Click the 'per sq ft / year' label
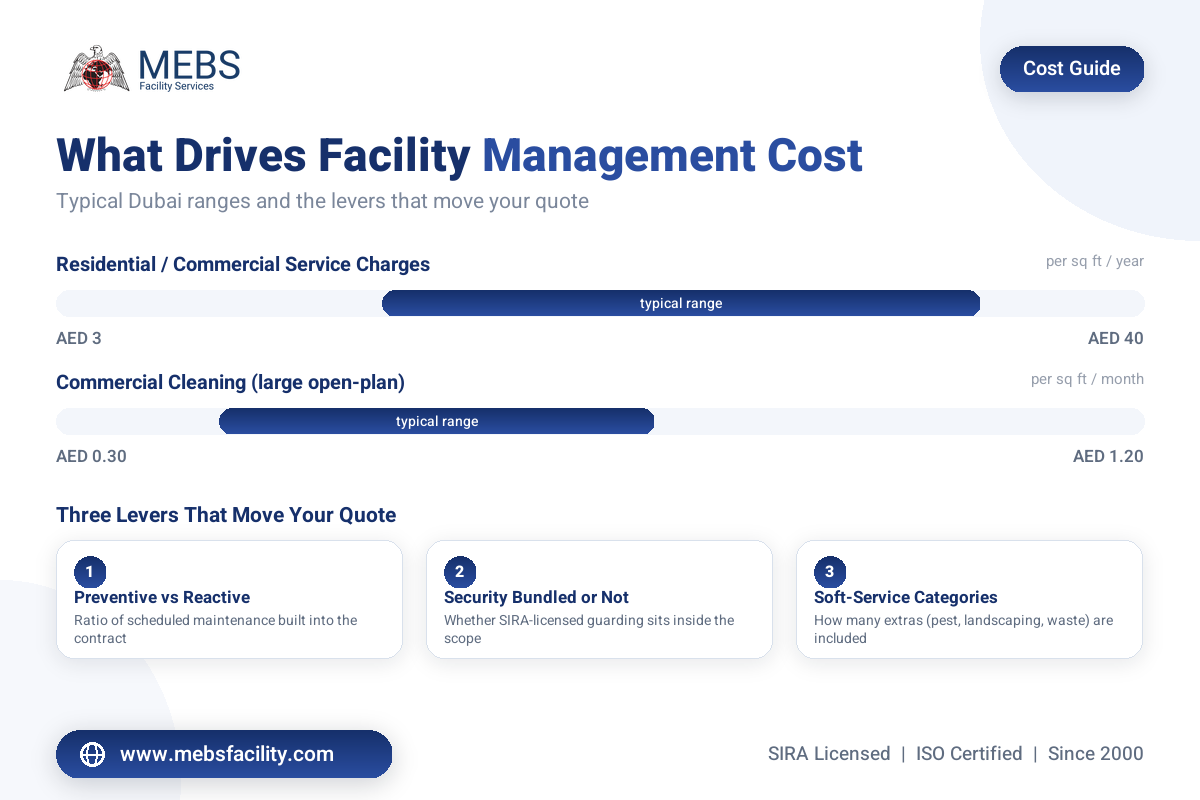Viewport: 1200px width, 800px height. point(1095,262)
